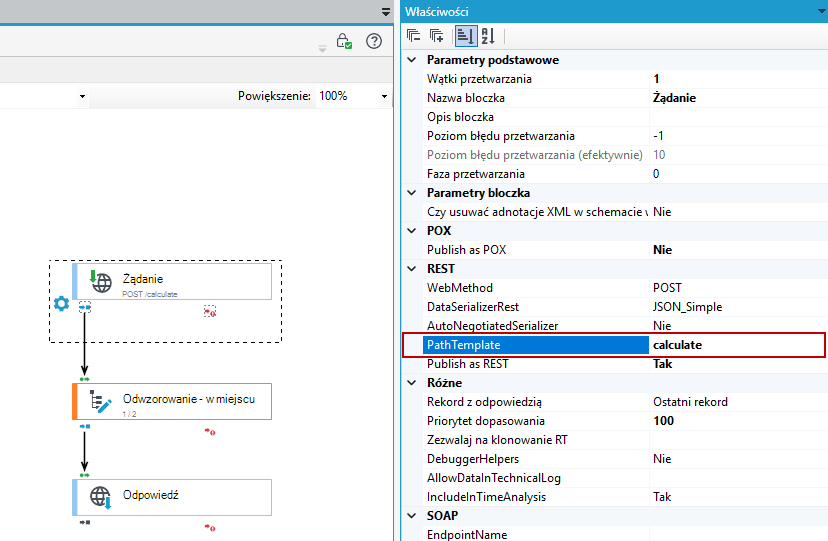
Task: Sort properties alphabetically with A-Z icon
Action: (488, 36)
